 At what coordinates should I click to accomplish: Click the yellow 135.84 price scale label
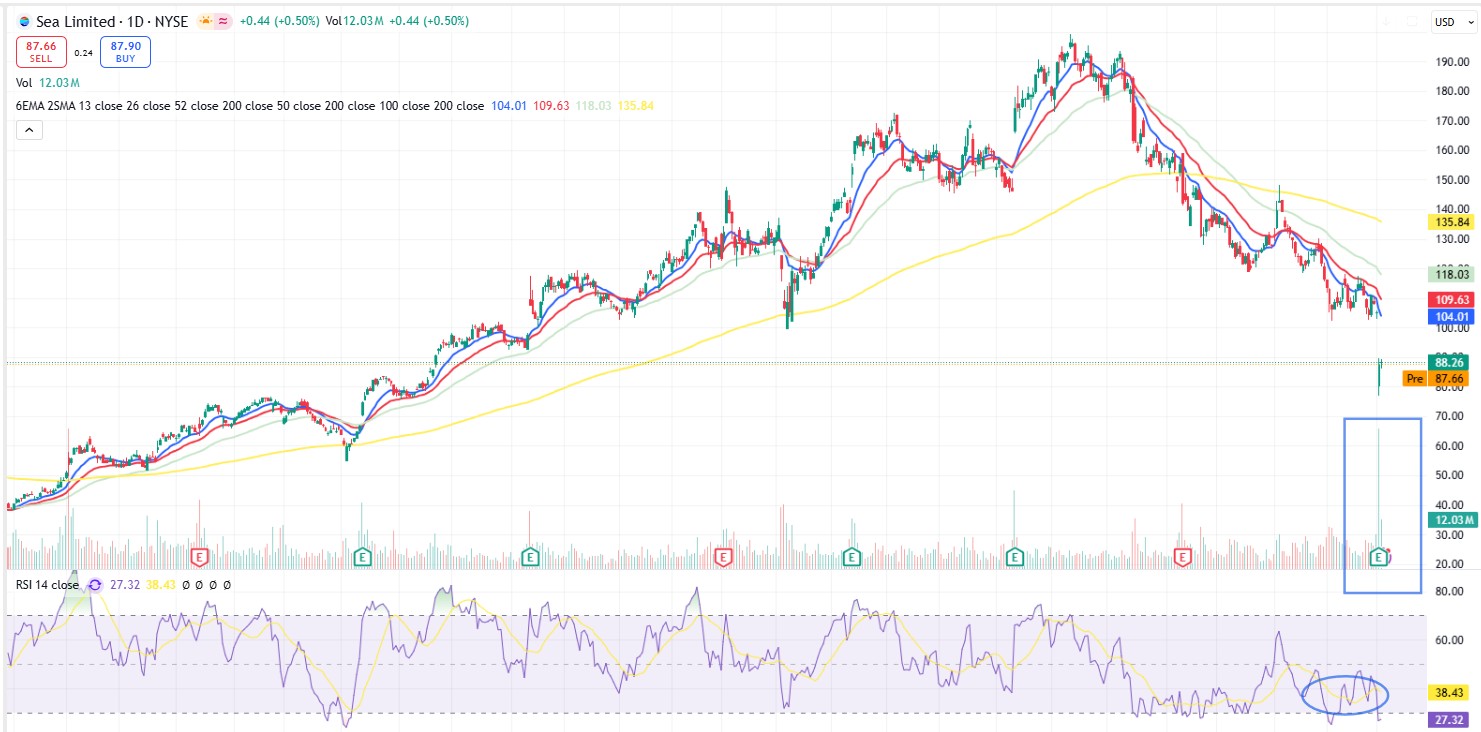(1448, 221)
